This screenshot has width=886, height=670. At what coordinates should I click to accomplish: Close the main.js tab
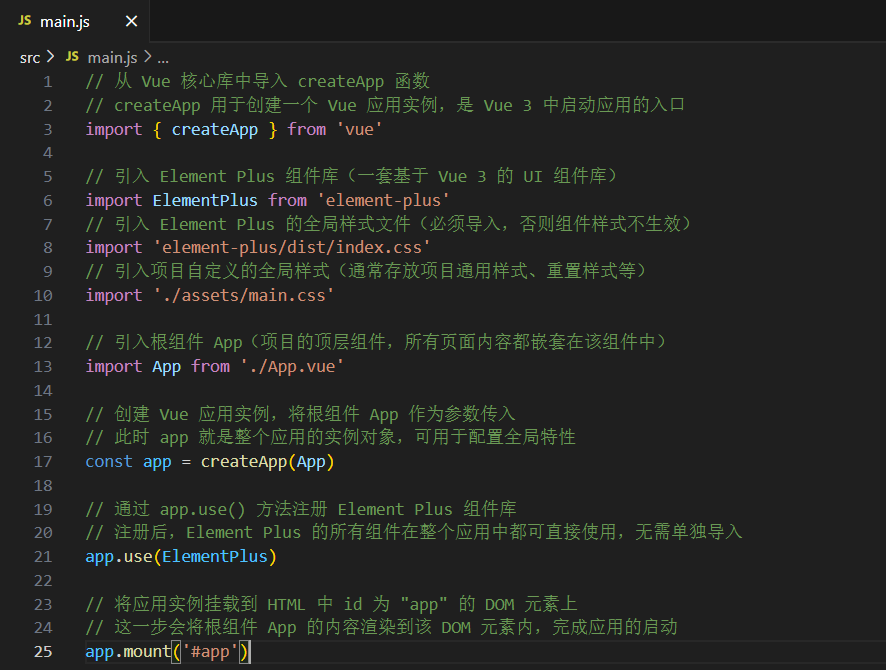tap(131, 21)
